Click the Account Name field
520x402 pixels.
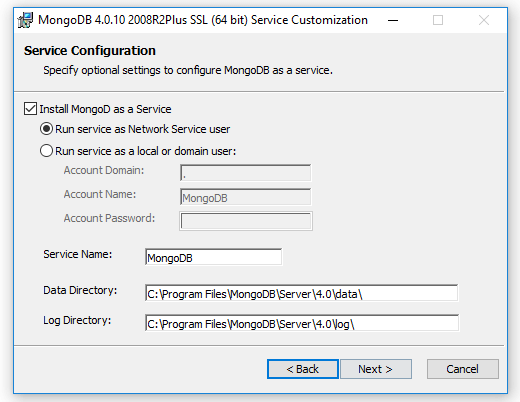pyautogui.click(x=246, y=197)
